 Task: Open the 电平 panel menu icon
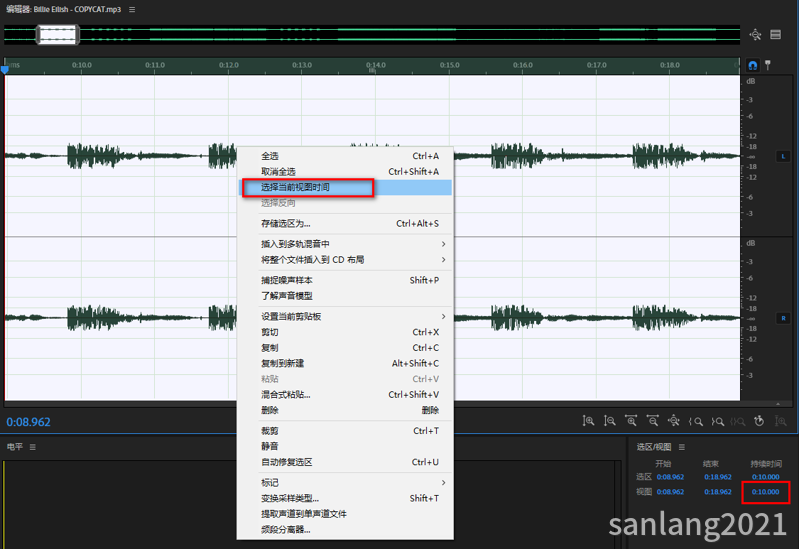[x=33, y=447]
